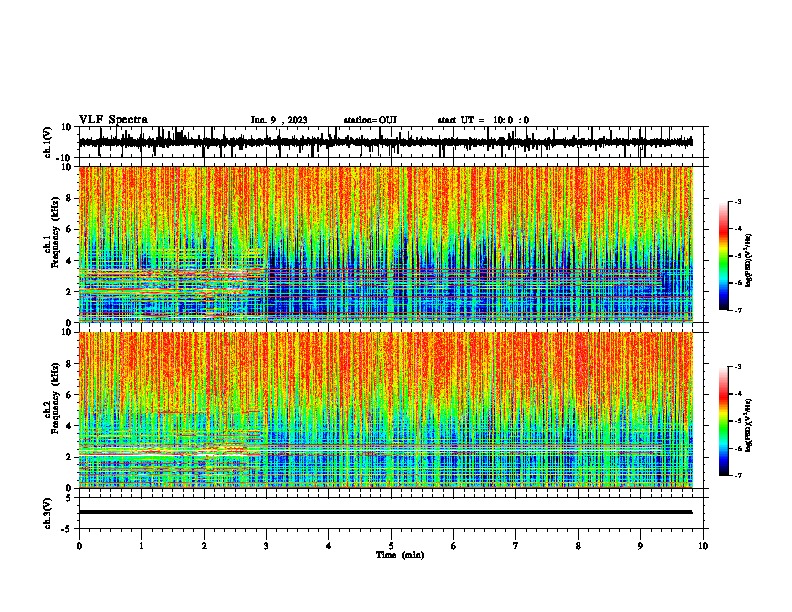Click time axis tick label "10"
792x612 pixels.
coord(703,546)
